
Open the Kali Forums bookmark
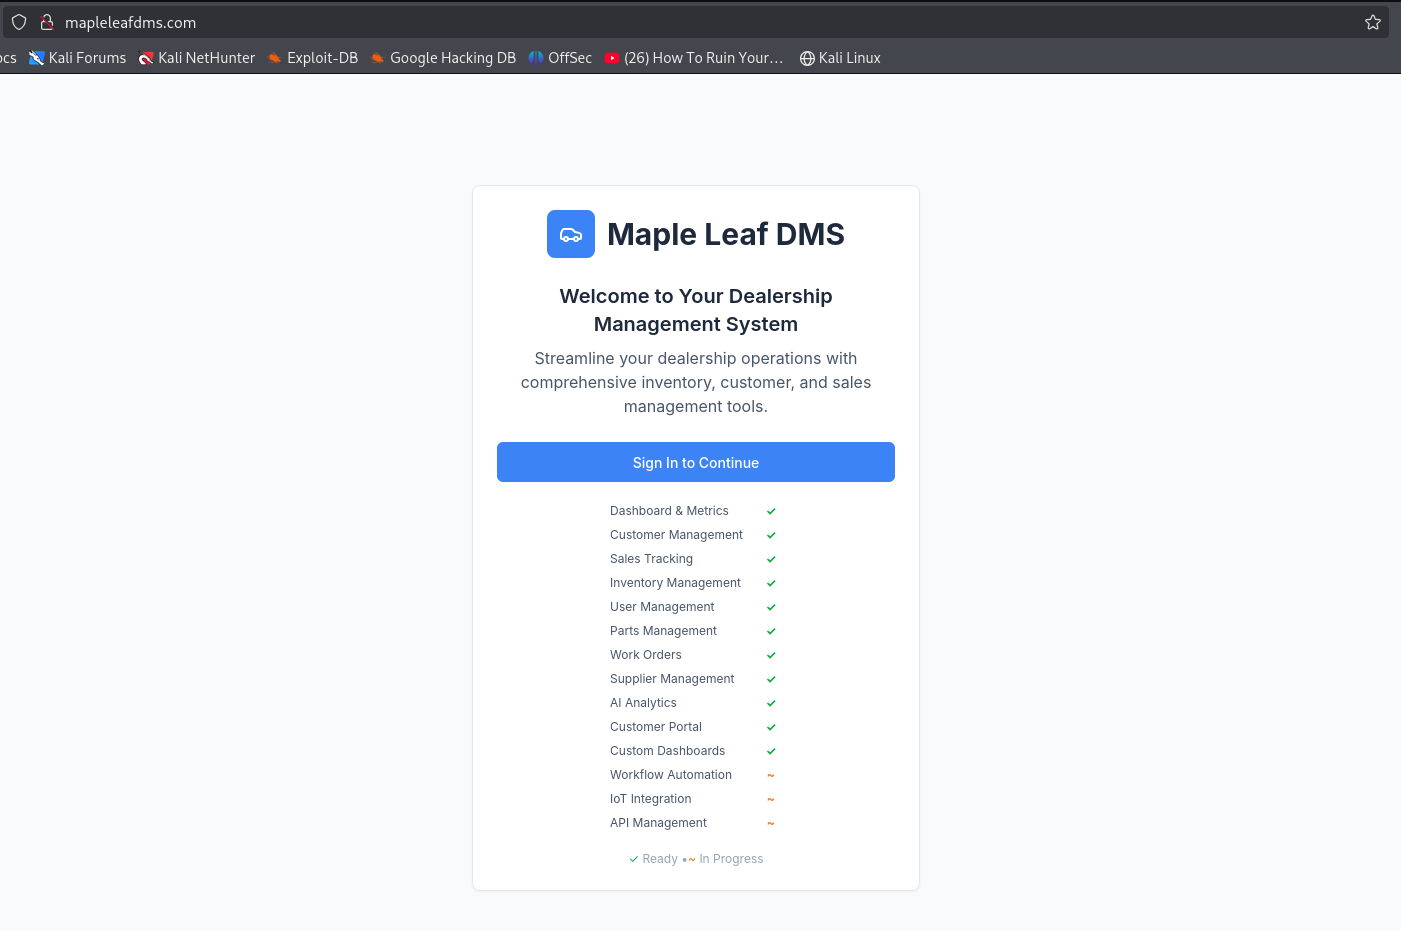tap(78, 58)
